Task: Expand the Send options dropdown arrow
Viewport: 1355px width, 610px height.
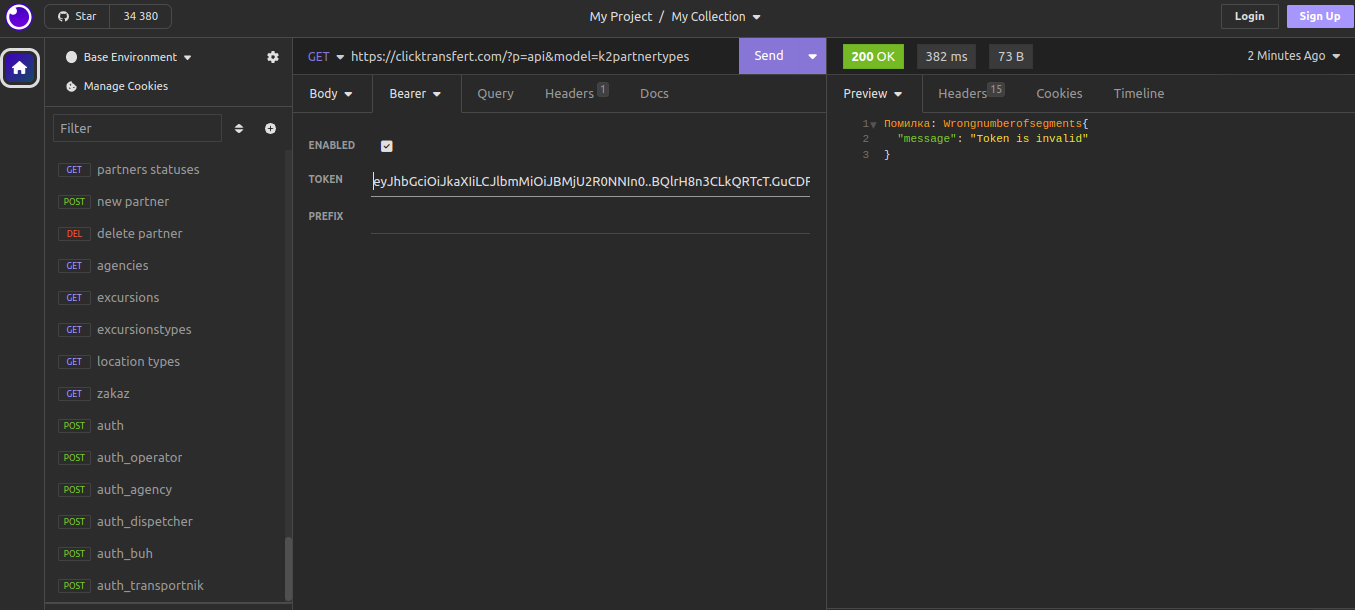Action: coord(812,56)
